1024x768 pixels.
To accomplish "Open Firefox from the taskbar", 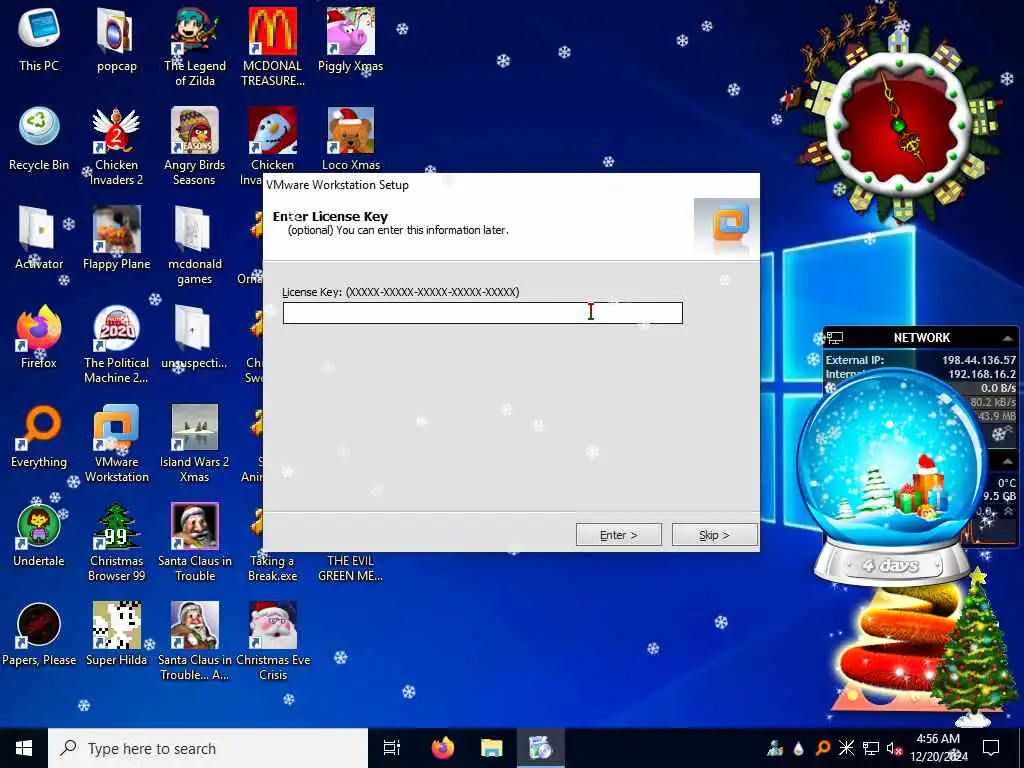I will 443,748.
